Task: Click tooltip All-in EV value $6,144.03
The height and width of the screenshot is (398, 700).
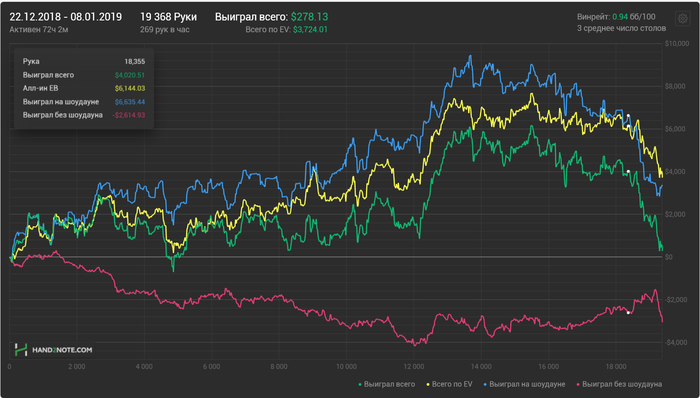Action: click(129, 88)
